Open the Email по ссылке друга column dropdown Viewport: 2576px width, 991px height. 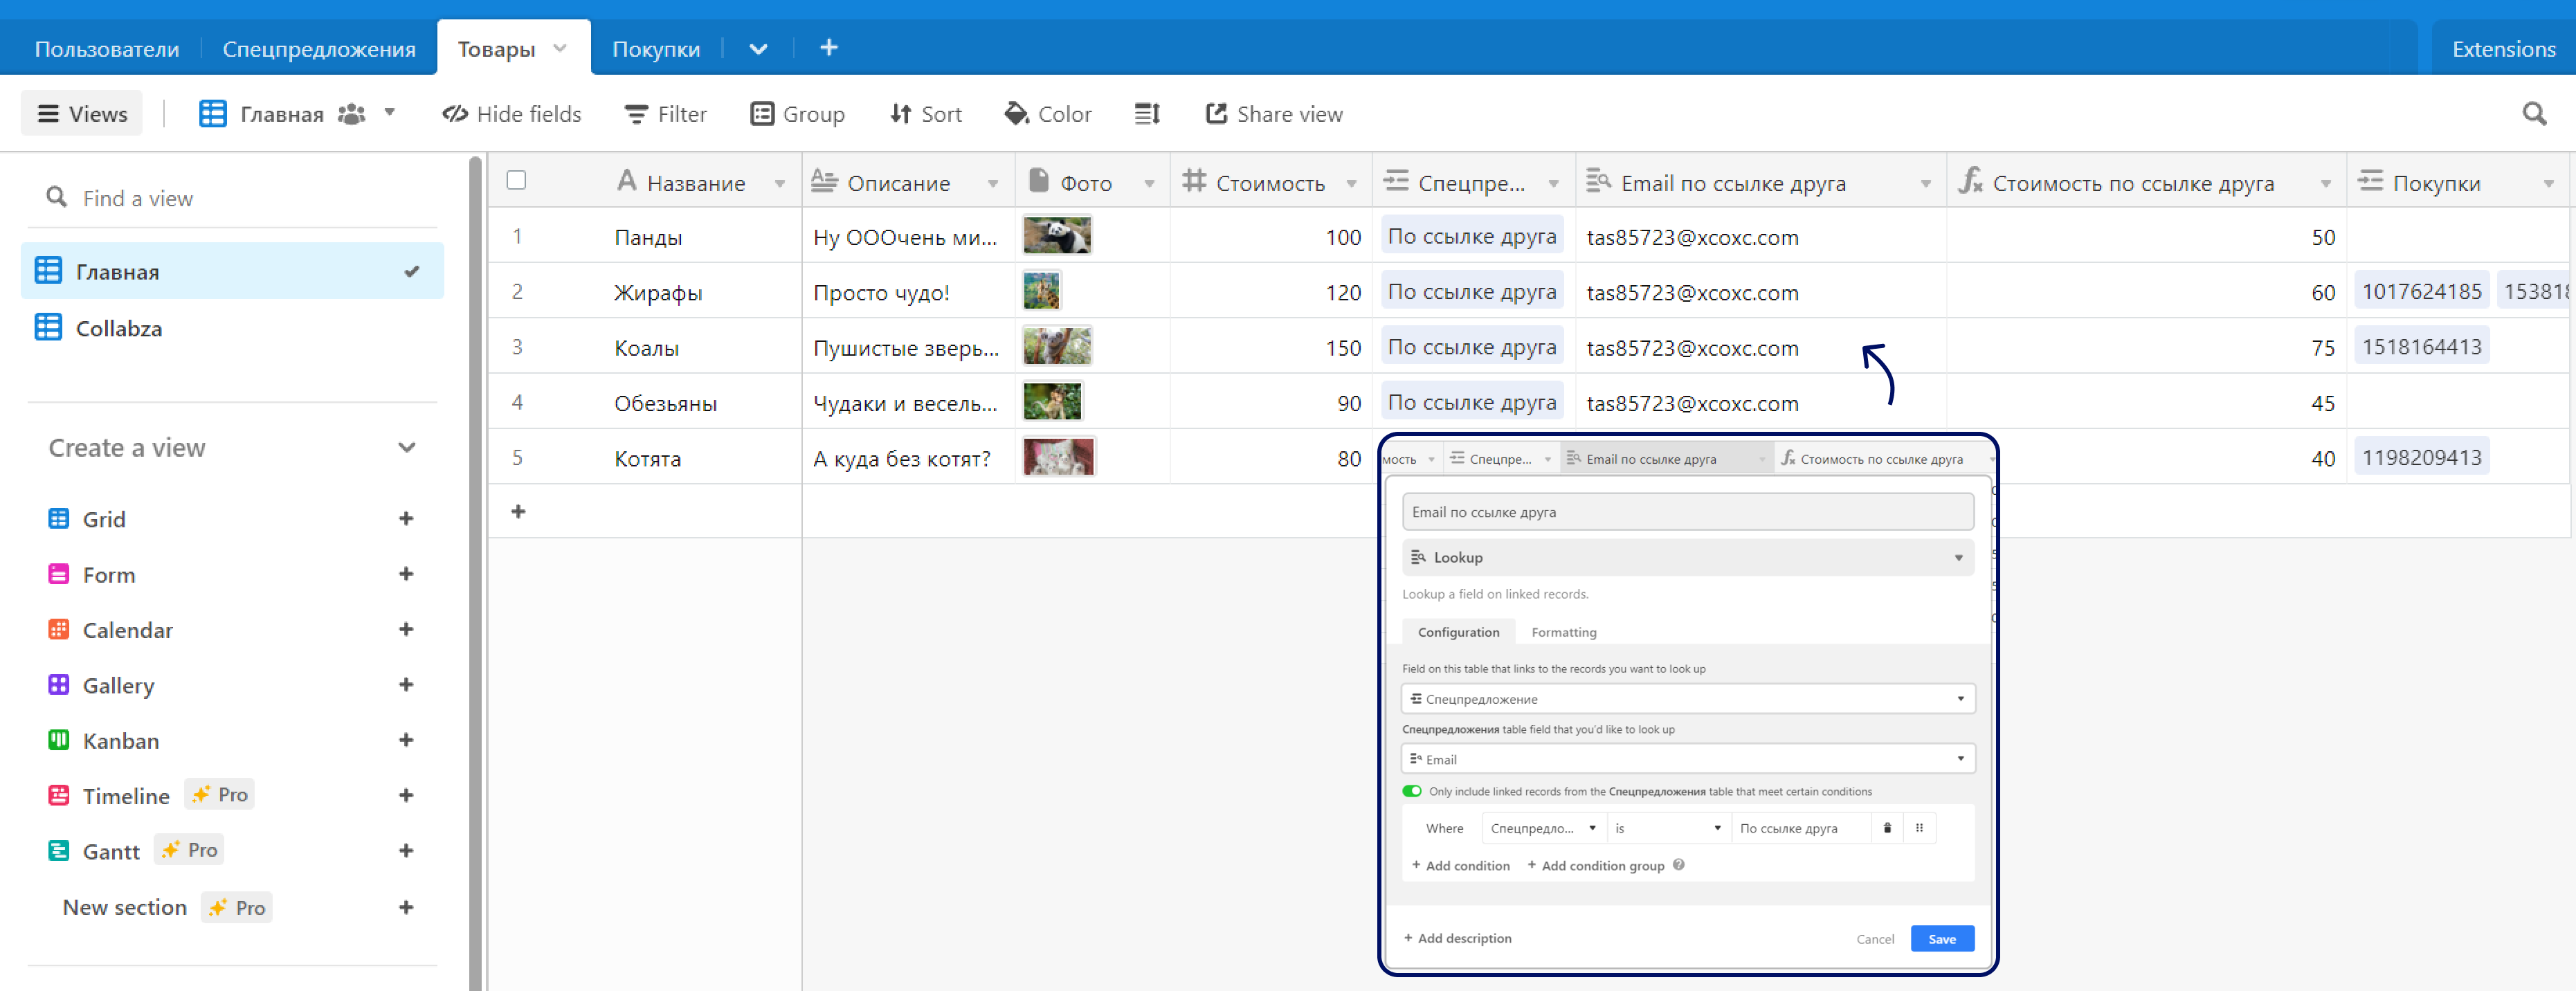(x=1926, y=184)
